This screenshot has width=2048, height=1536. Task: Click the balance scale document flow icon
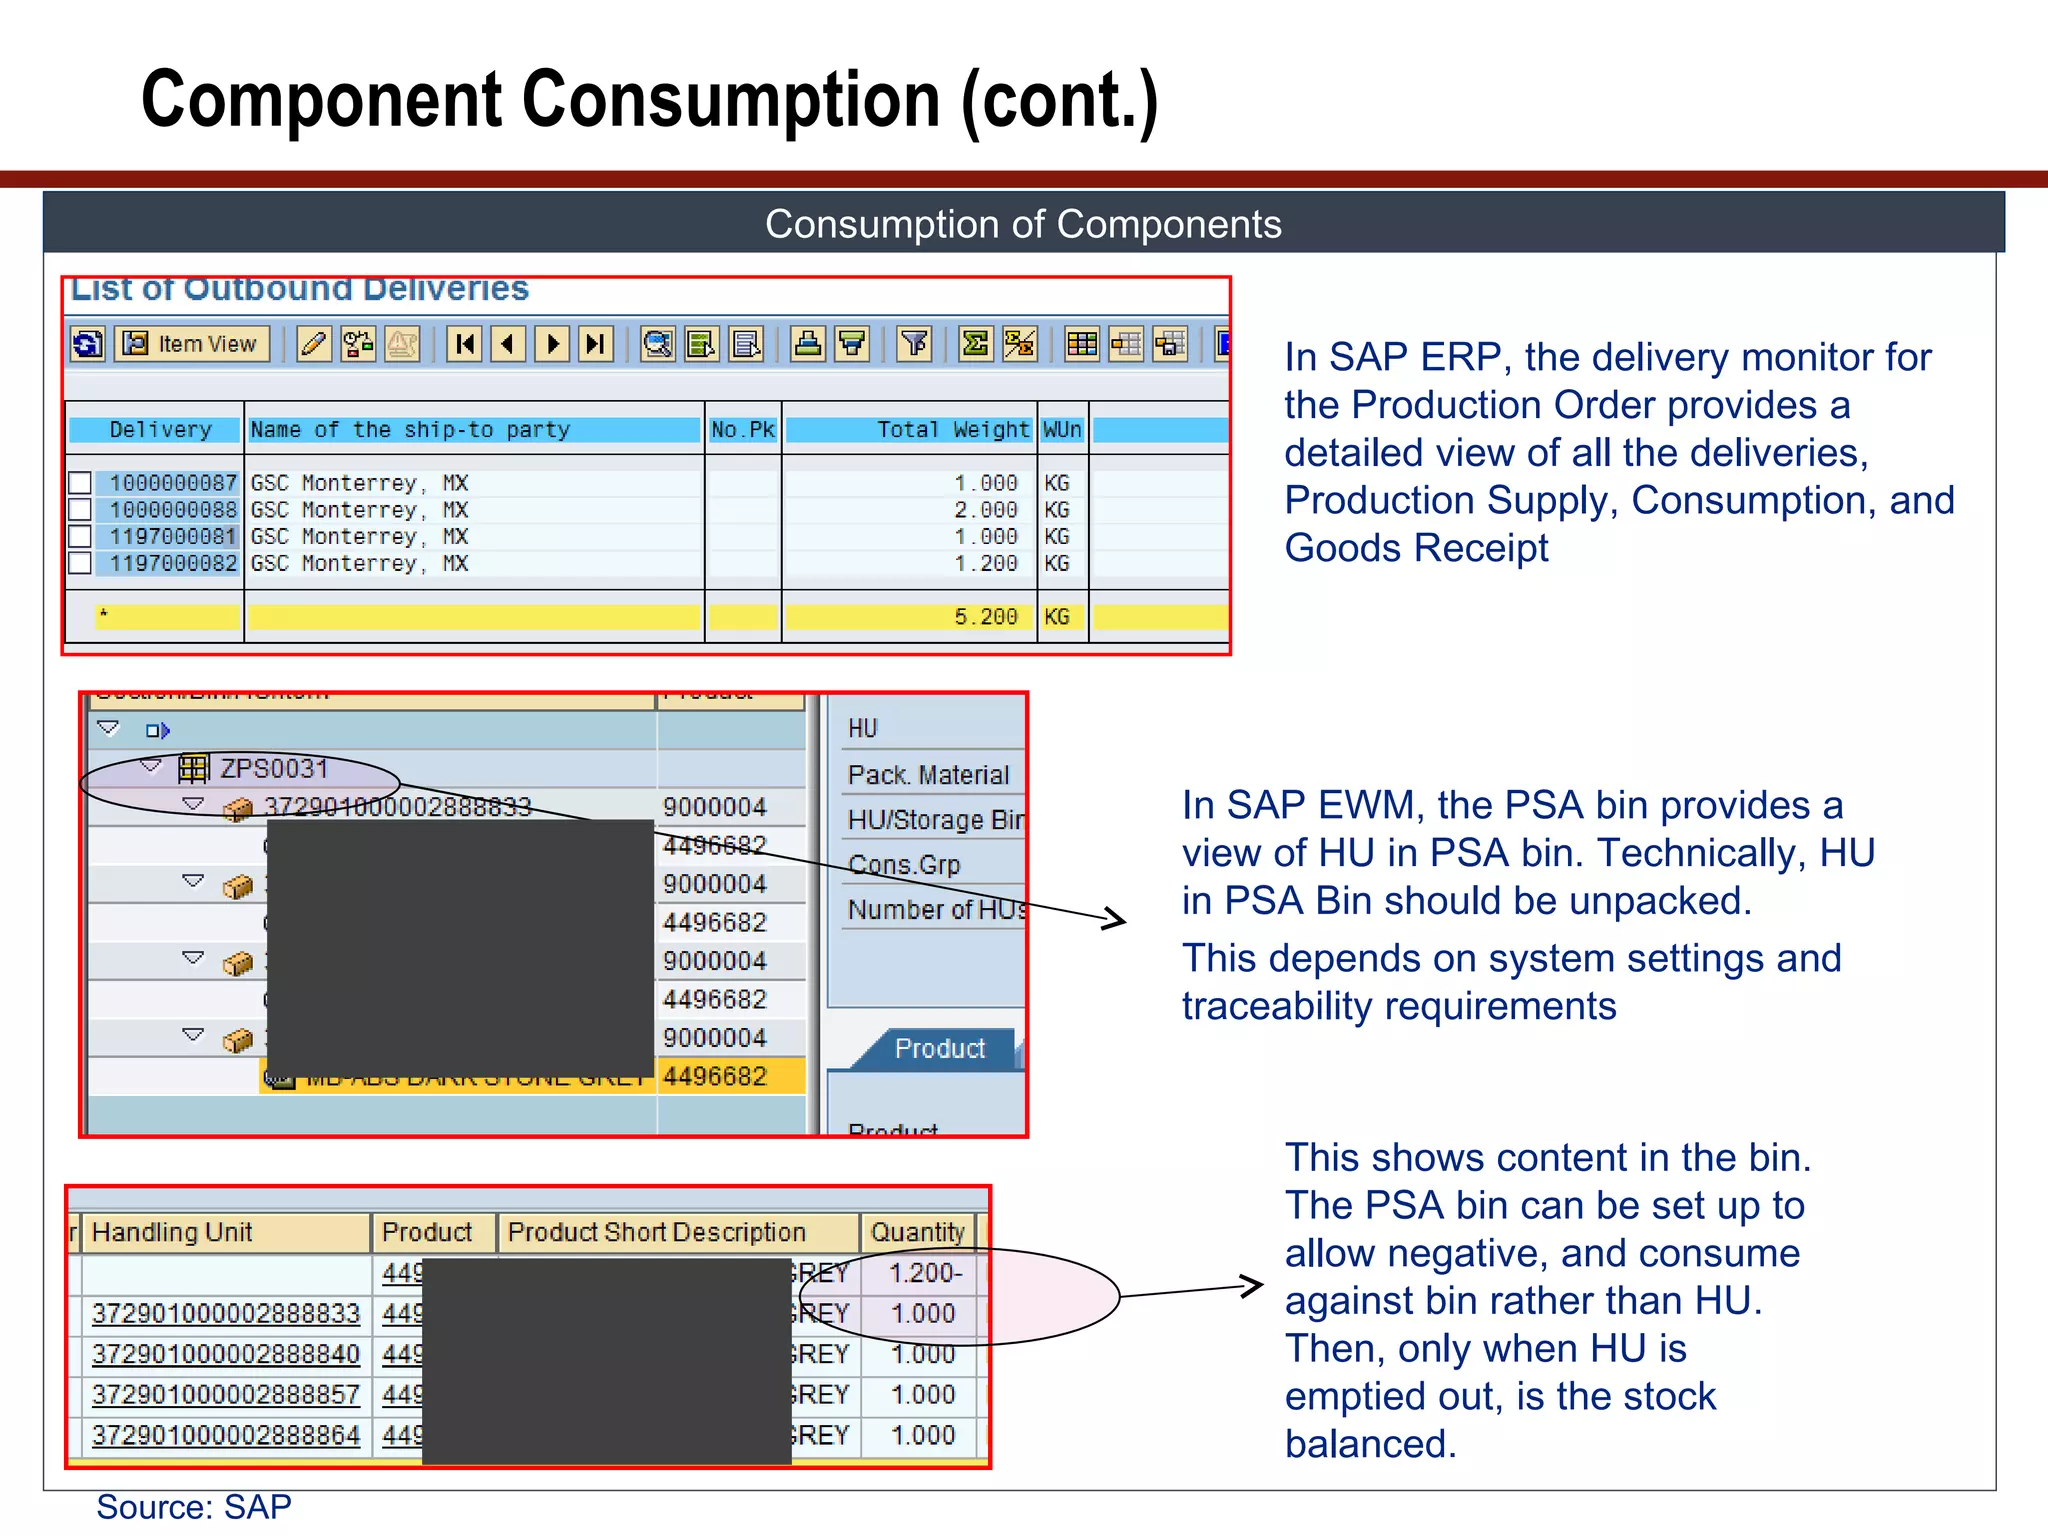pos(358,345)
